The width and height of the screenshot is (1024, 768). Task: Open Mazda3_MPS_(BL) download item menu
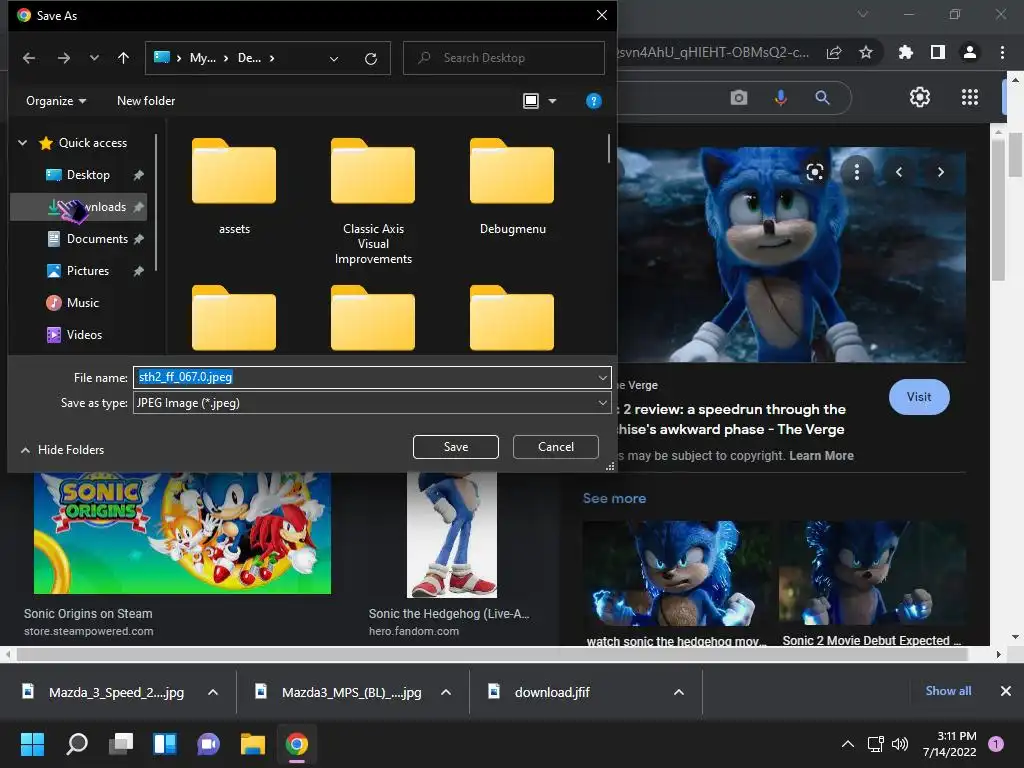click(x=446, y=692)
